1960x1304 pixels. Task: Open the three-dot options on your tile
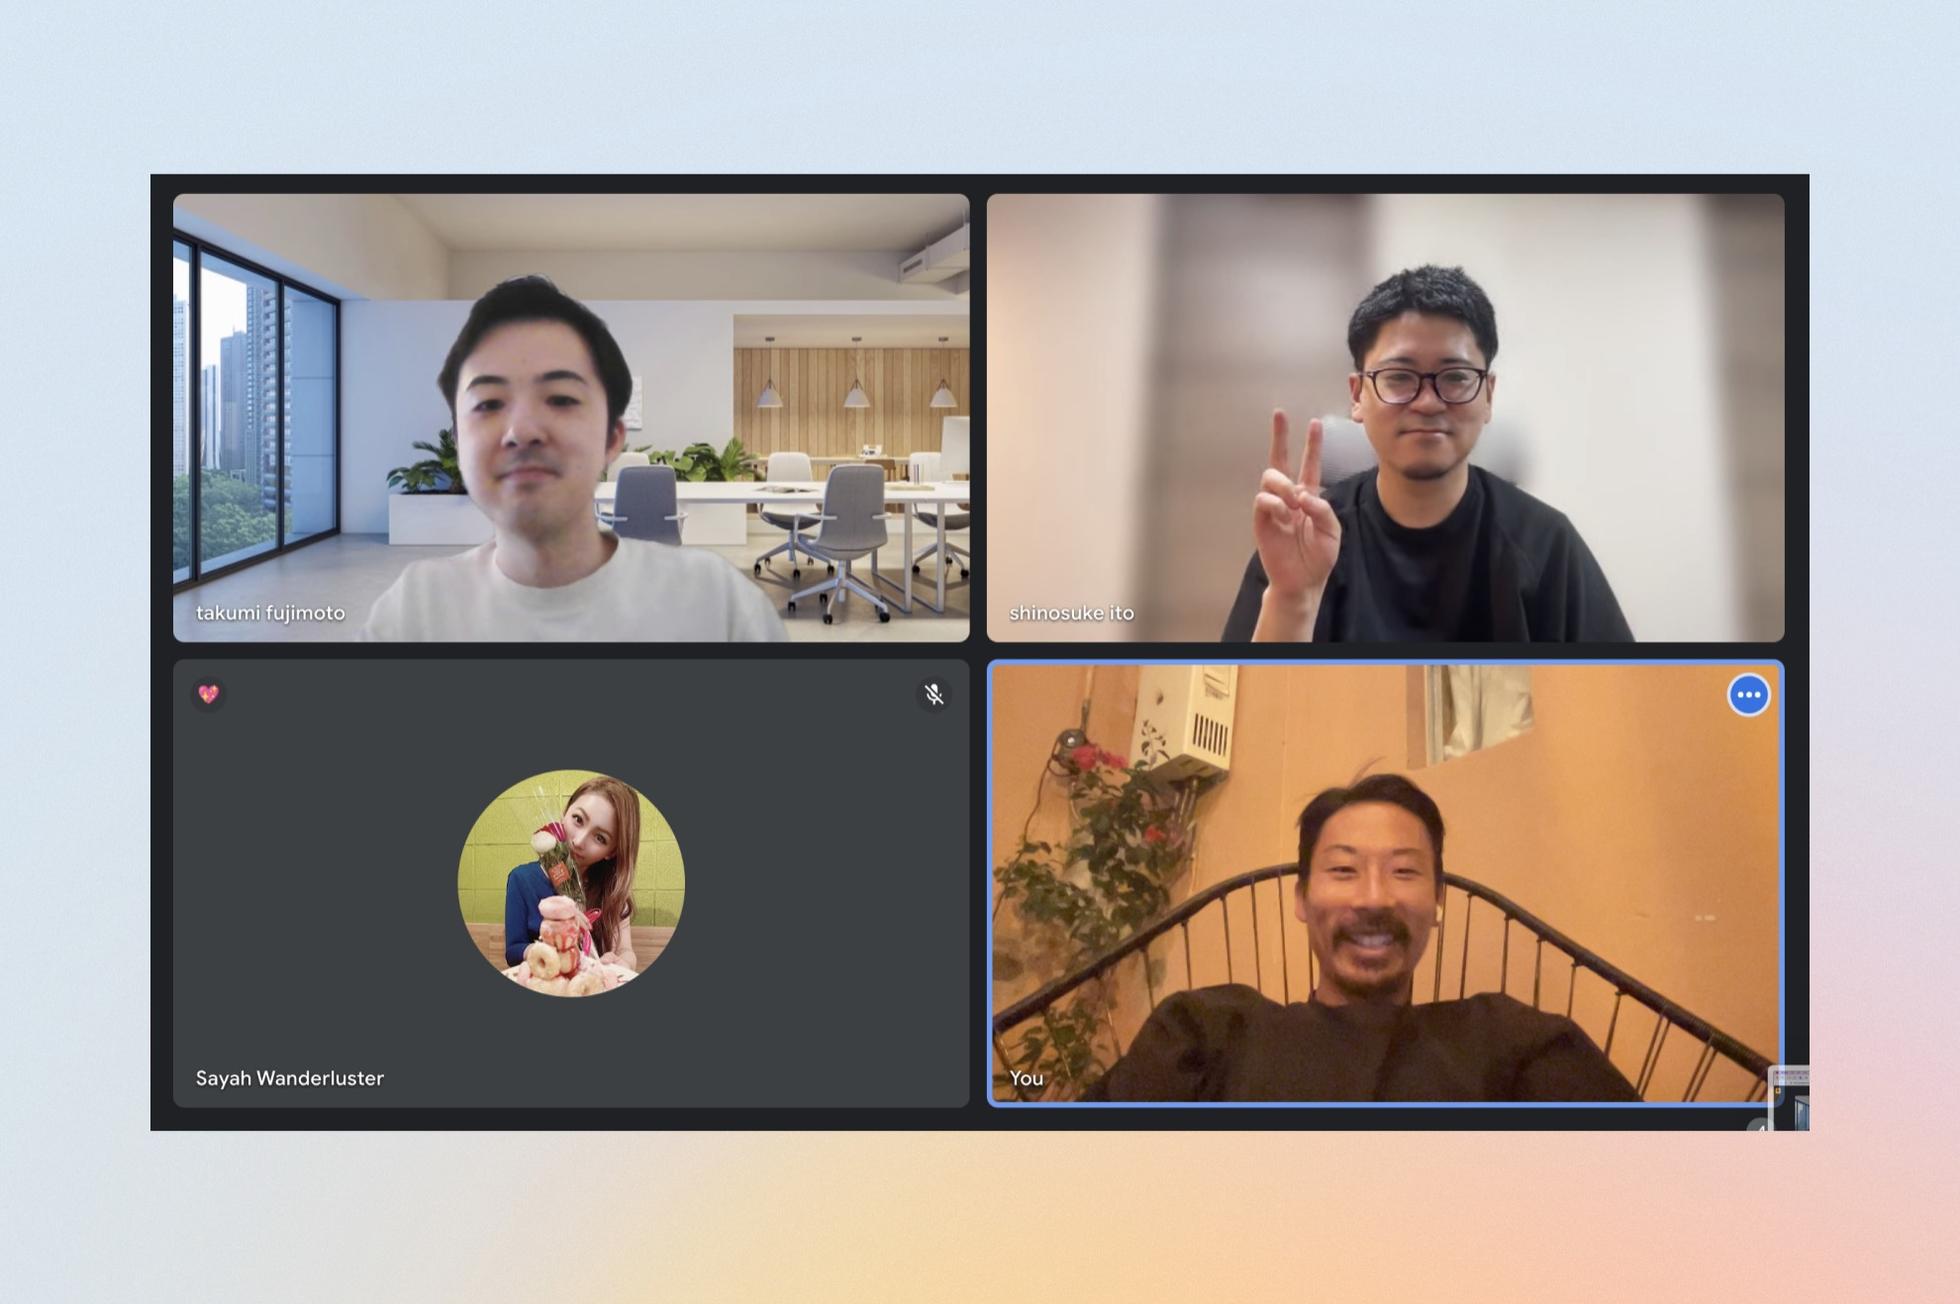click(1748, 695)
